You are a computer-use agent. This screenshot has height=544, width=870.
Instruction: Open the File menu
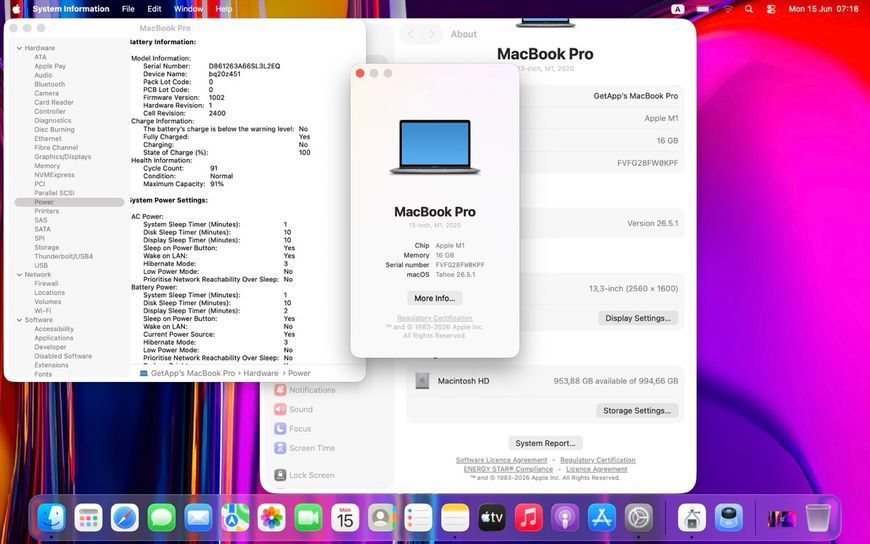click(x=128, y=9)
